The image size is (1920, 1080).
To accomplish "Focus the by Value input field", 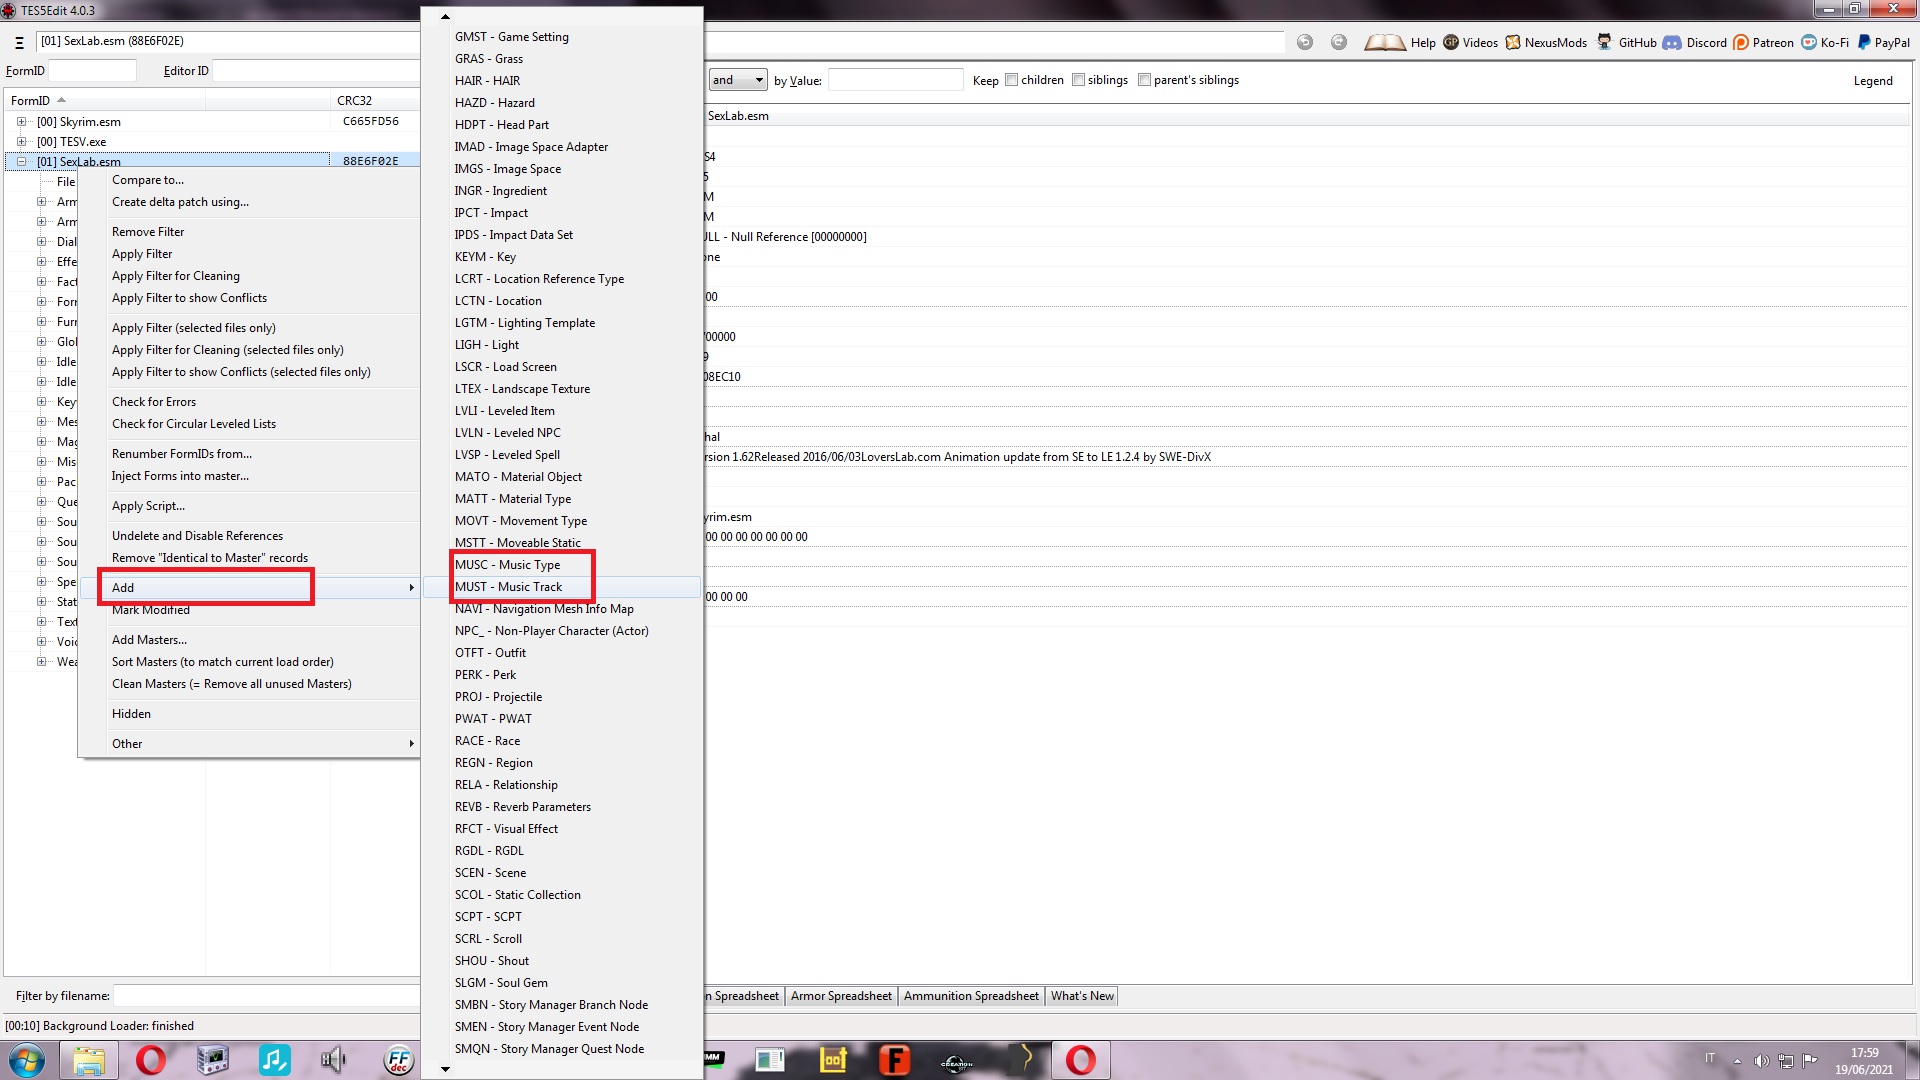I will click(x=896, y=80).
